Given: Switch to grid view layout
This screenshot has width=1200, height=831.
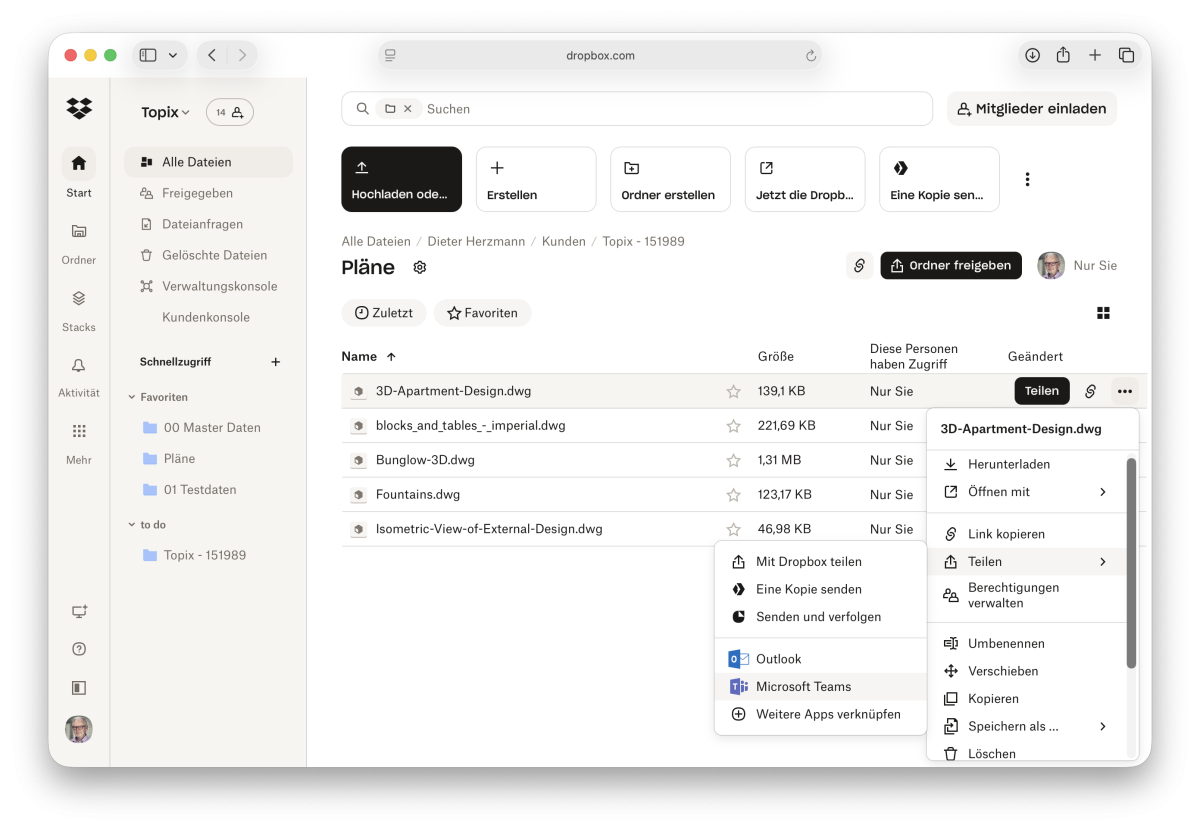Looking at the screenshot, I should [x=1103, y=313].
